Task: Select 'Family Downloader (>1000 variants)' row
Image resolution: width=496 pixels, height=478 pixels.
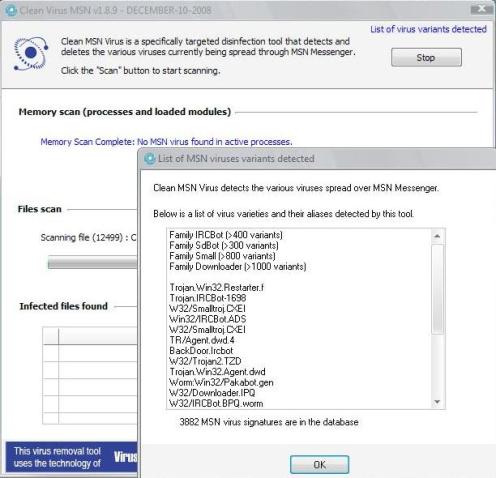Action: pyautogui.click(x=238, y=267)
